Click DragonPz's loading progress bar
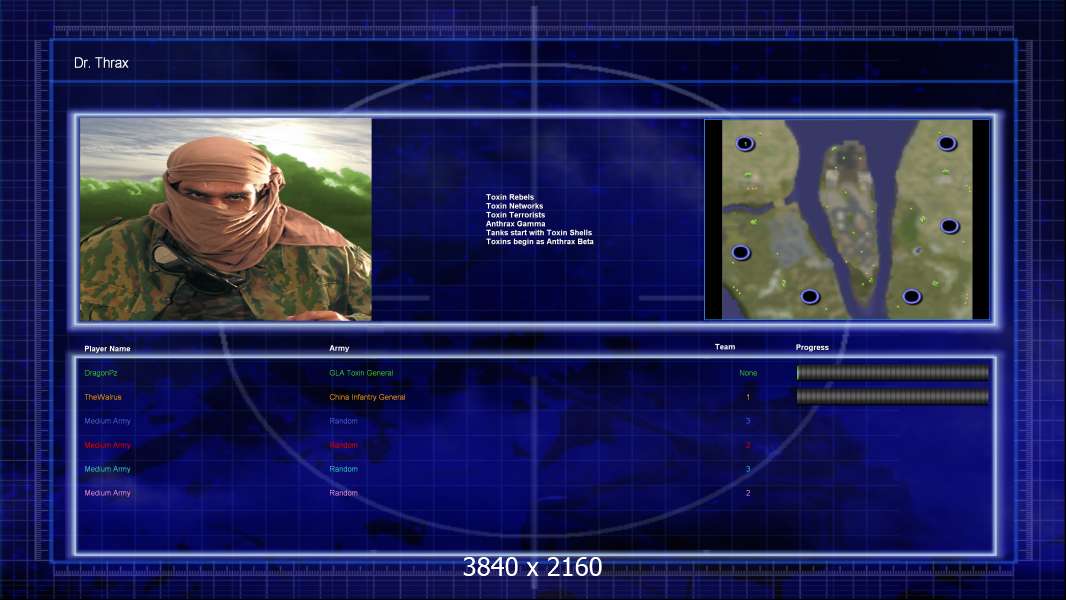This screenshot has height=600, width=1066. click(893, 372)
